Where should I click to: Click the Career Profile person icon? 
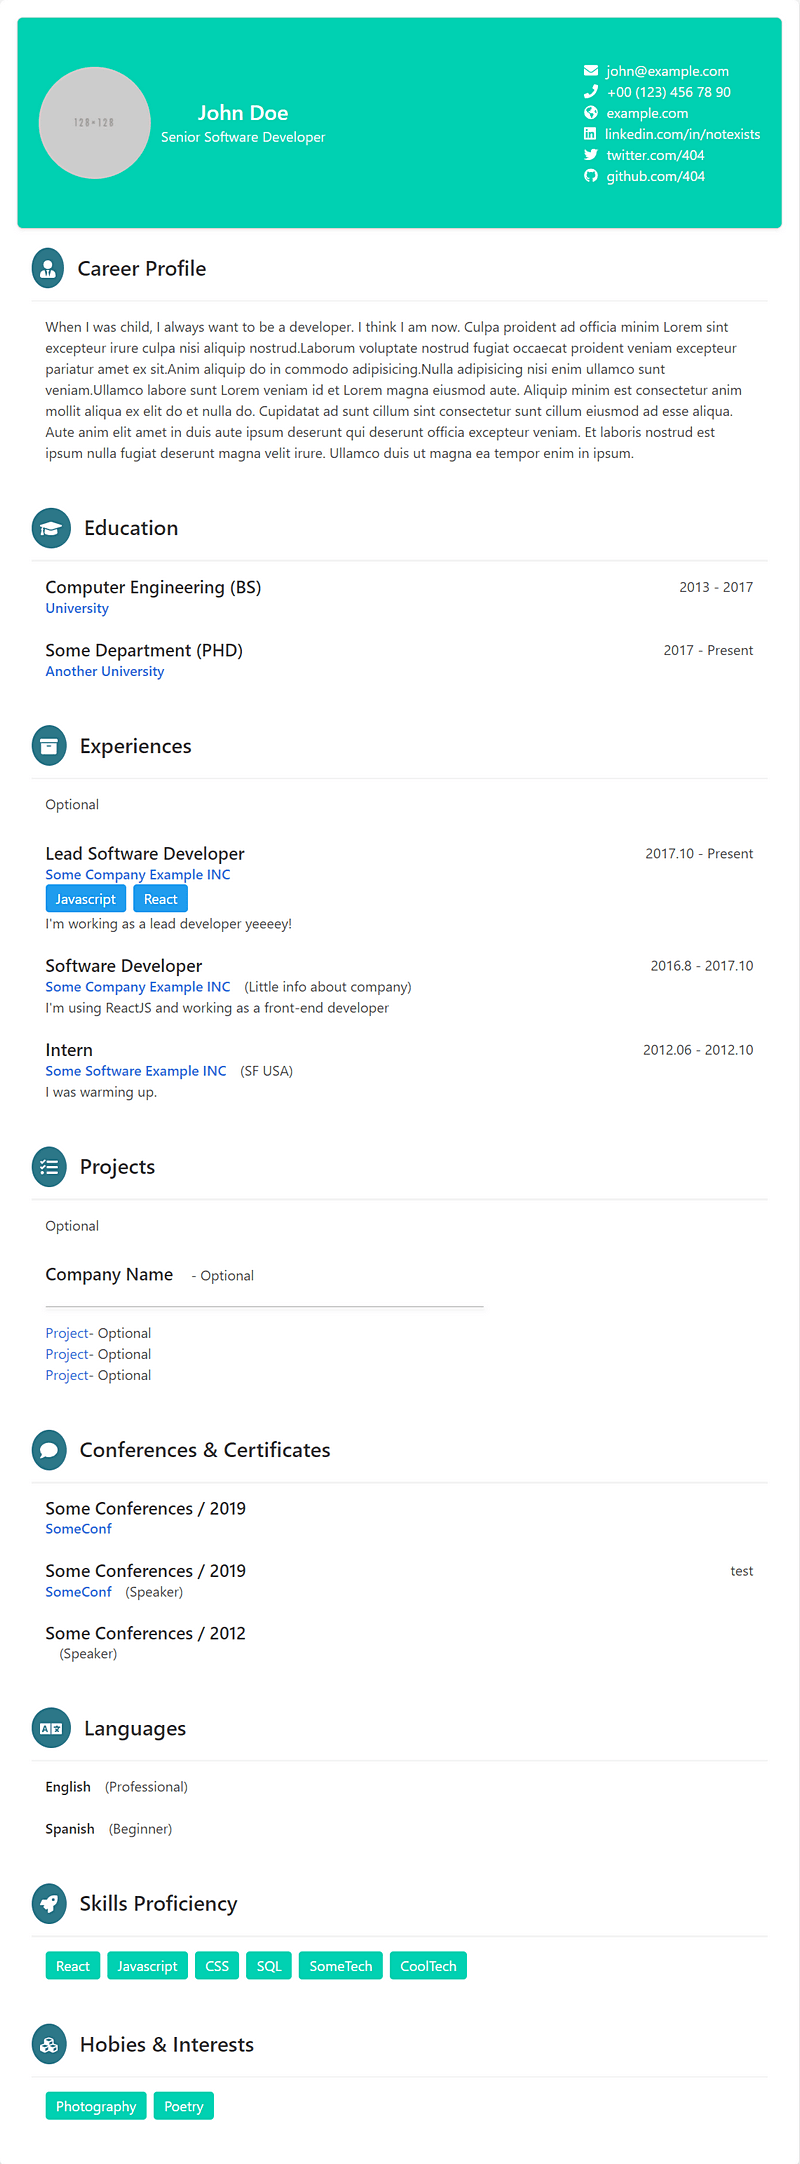(x=48, y=268)
